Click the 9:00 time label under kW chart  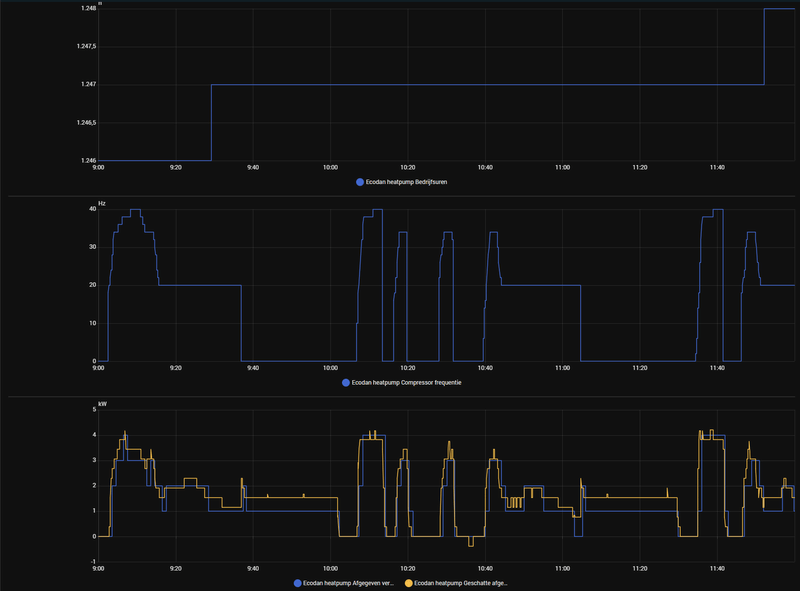point(98,569)
